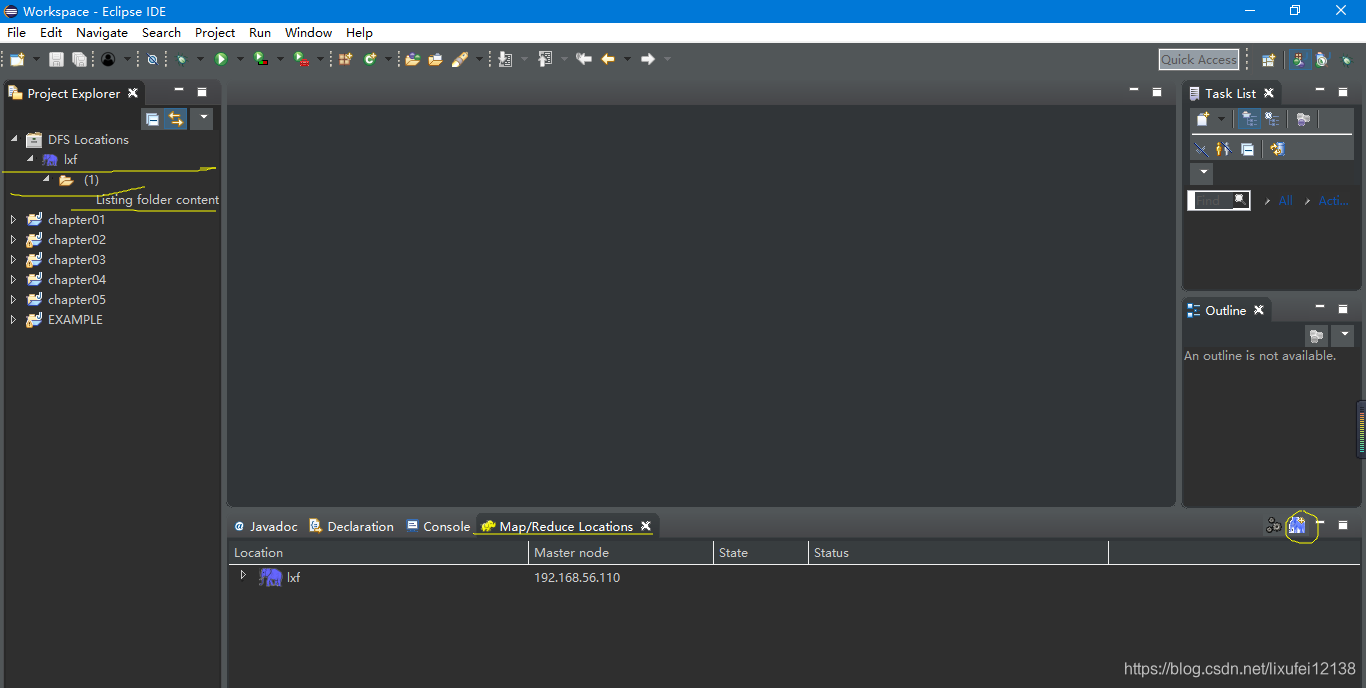
Task: Toggle Link with Editor in Project Explorer
Action: (x=176, y=119)
